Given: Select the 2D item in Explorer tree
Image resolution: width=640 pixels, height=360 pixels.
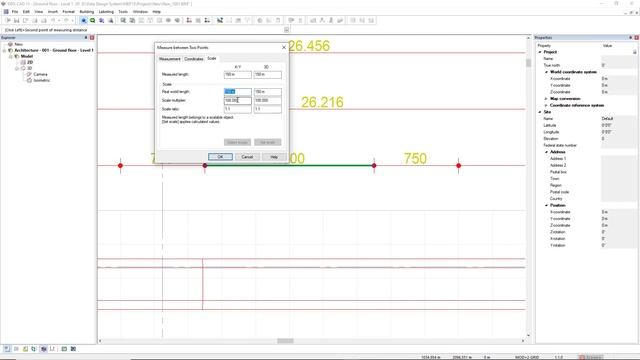Looking at the screenshot, I should tap(30, 62).
